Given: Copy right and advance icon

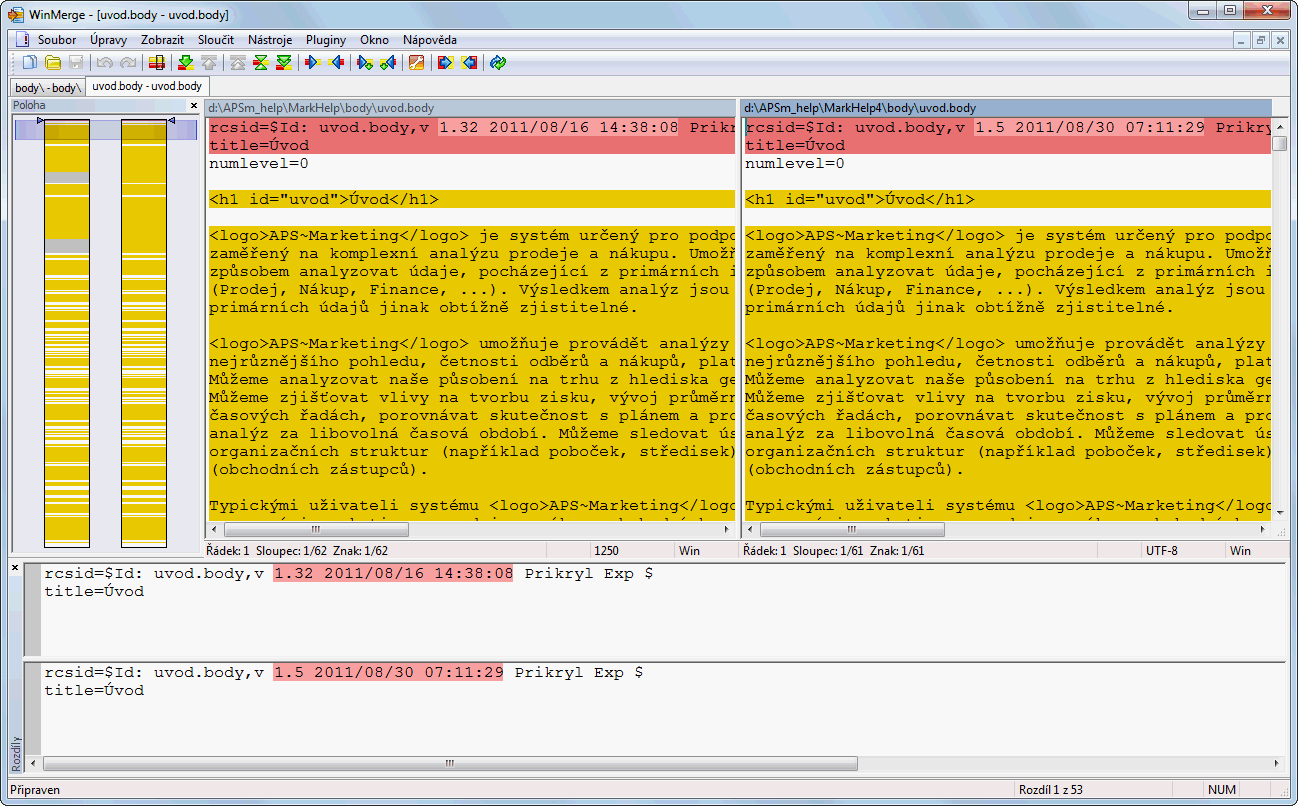Looking at the screenshot, I should (x=365, y=63).
